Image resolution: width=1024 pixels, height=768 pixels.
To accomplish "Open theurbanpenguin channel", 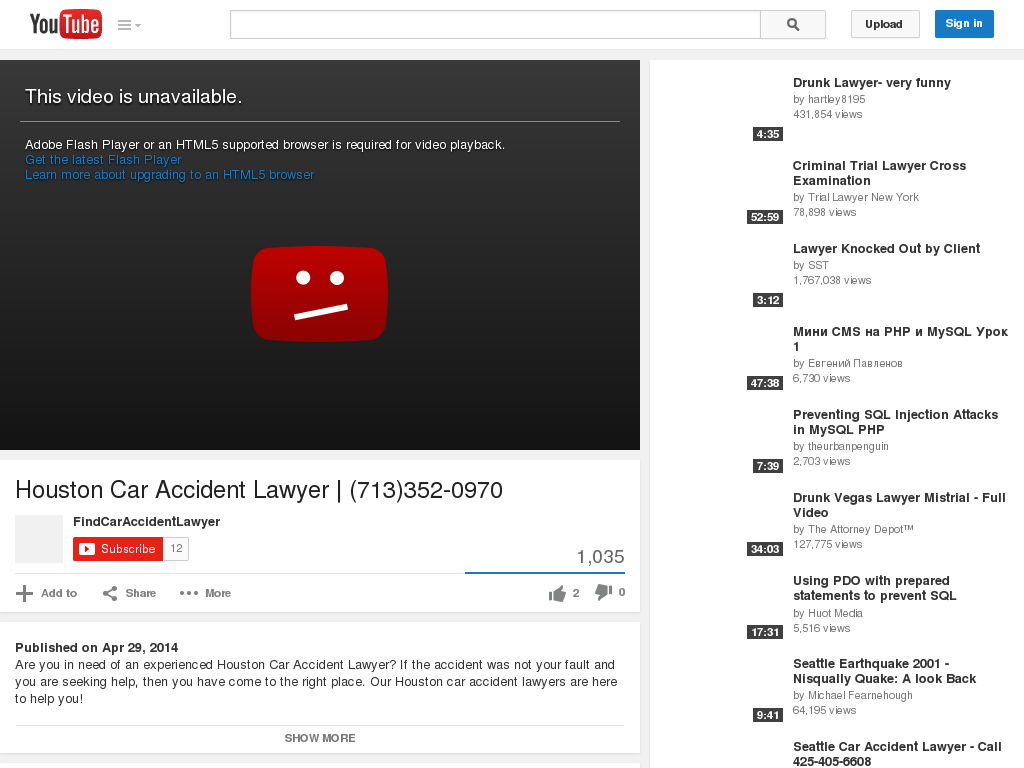I will [x=848, y=446].
